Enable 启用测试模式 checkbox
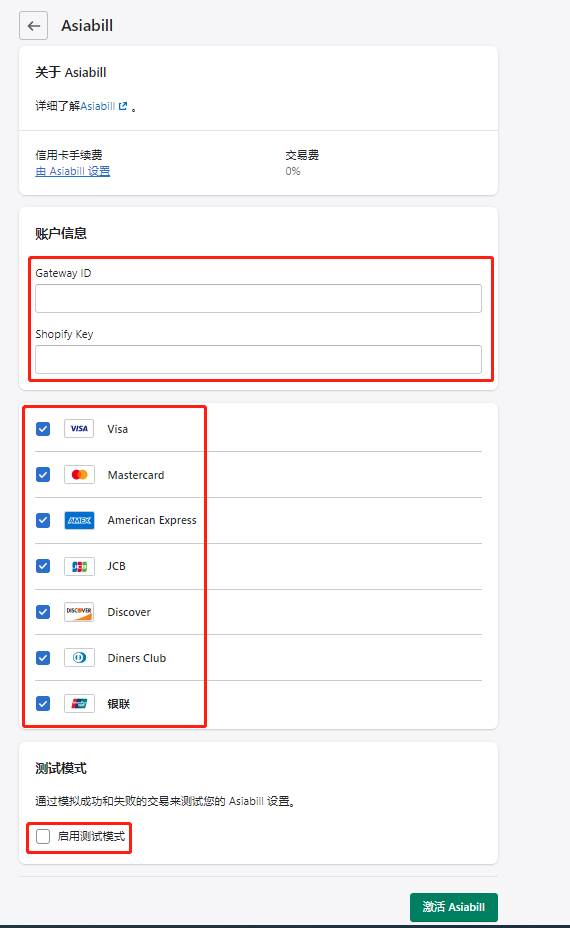This screenshot has height=928, width=570. tap(43, 836)
